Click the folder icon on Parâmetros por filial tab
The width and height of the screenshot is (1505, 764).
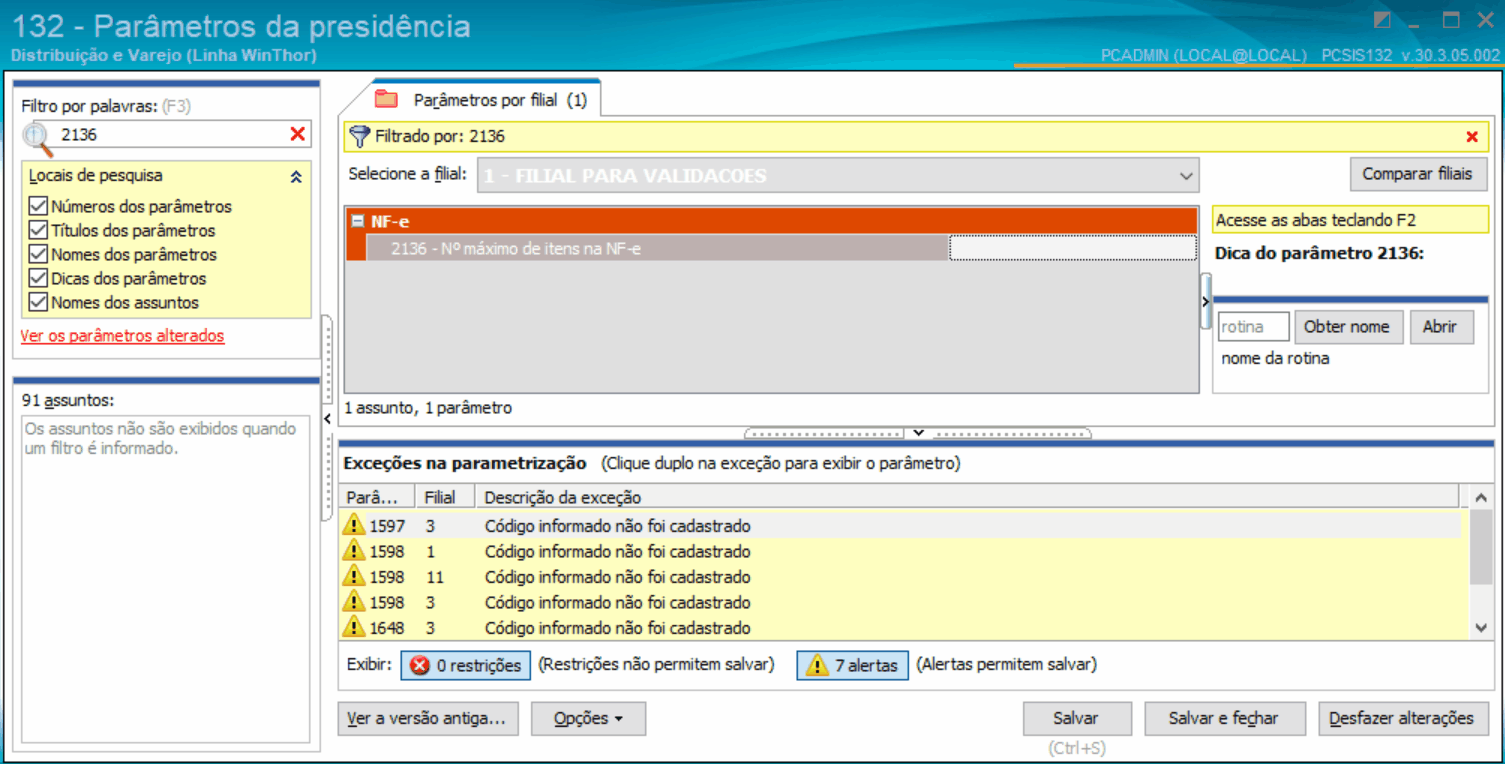(386, 99)
